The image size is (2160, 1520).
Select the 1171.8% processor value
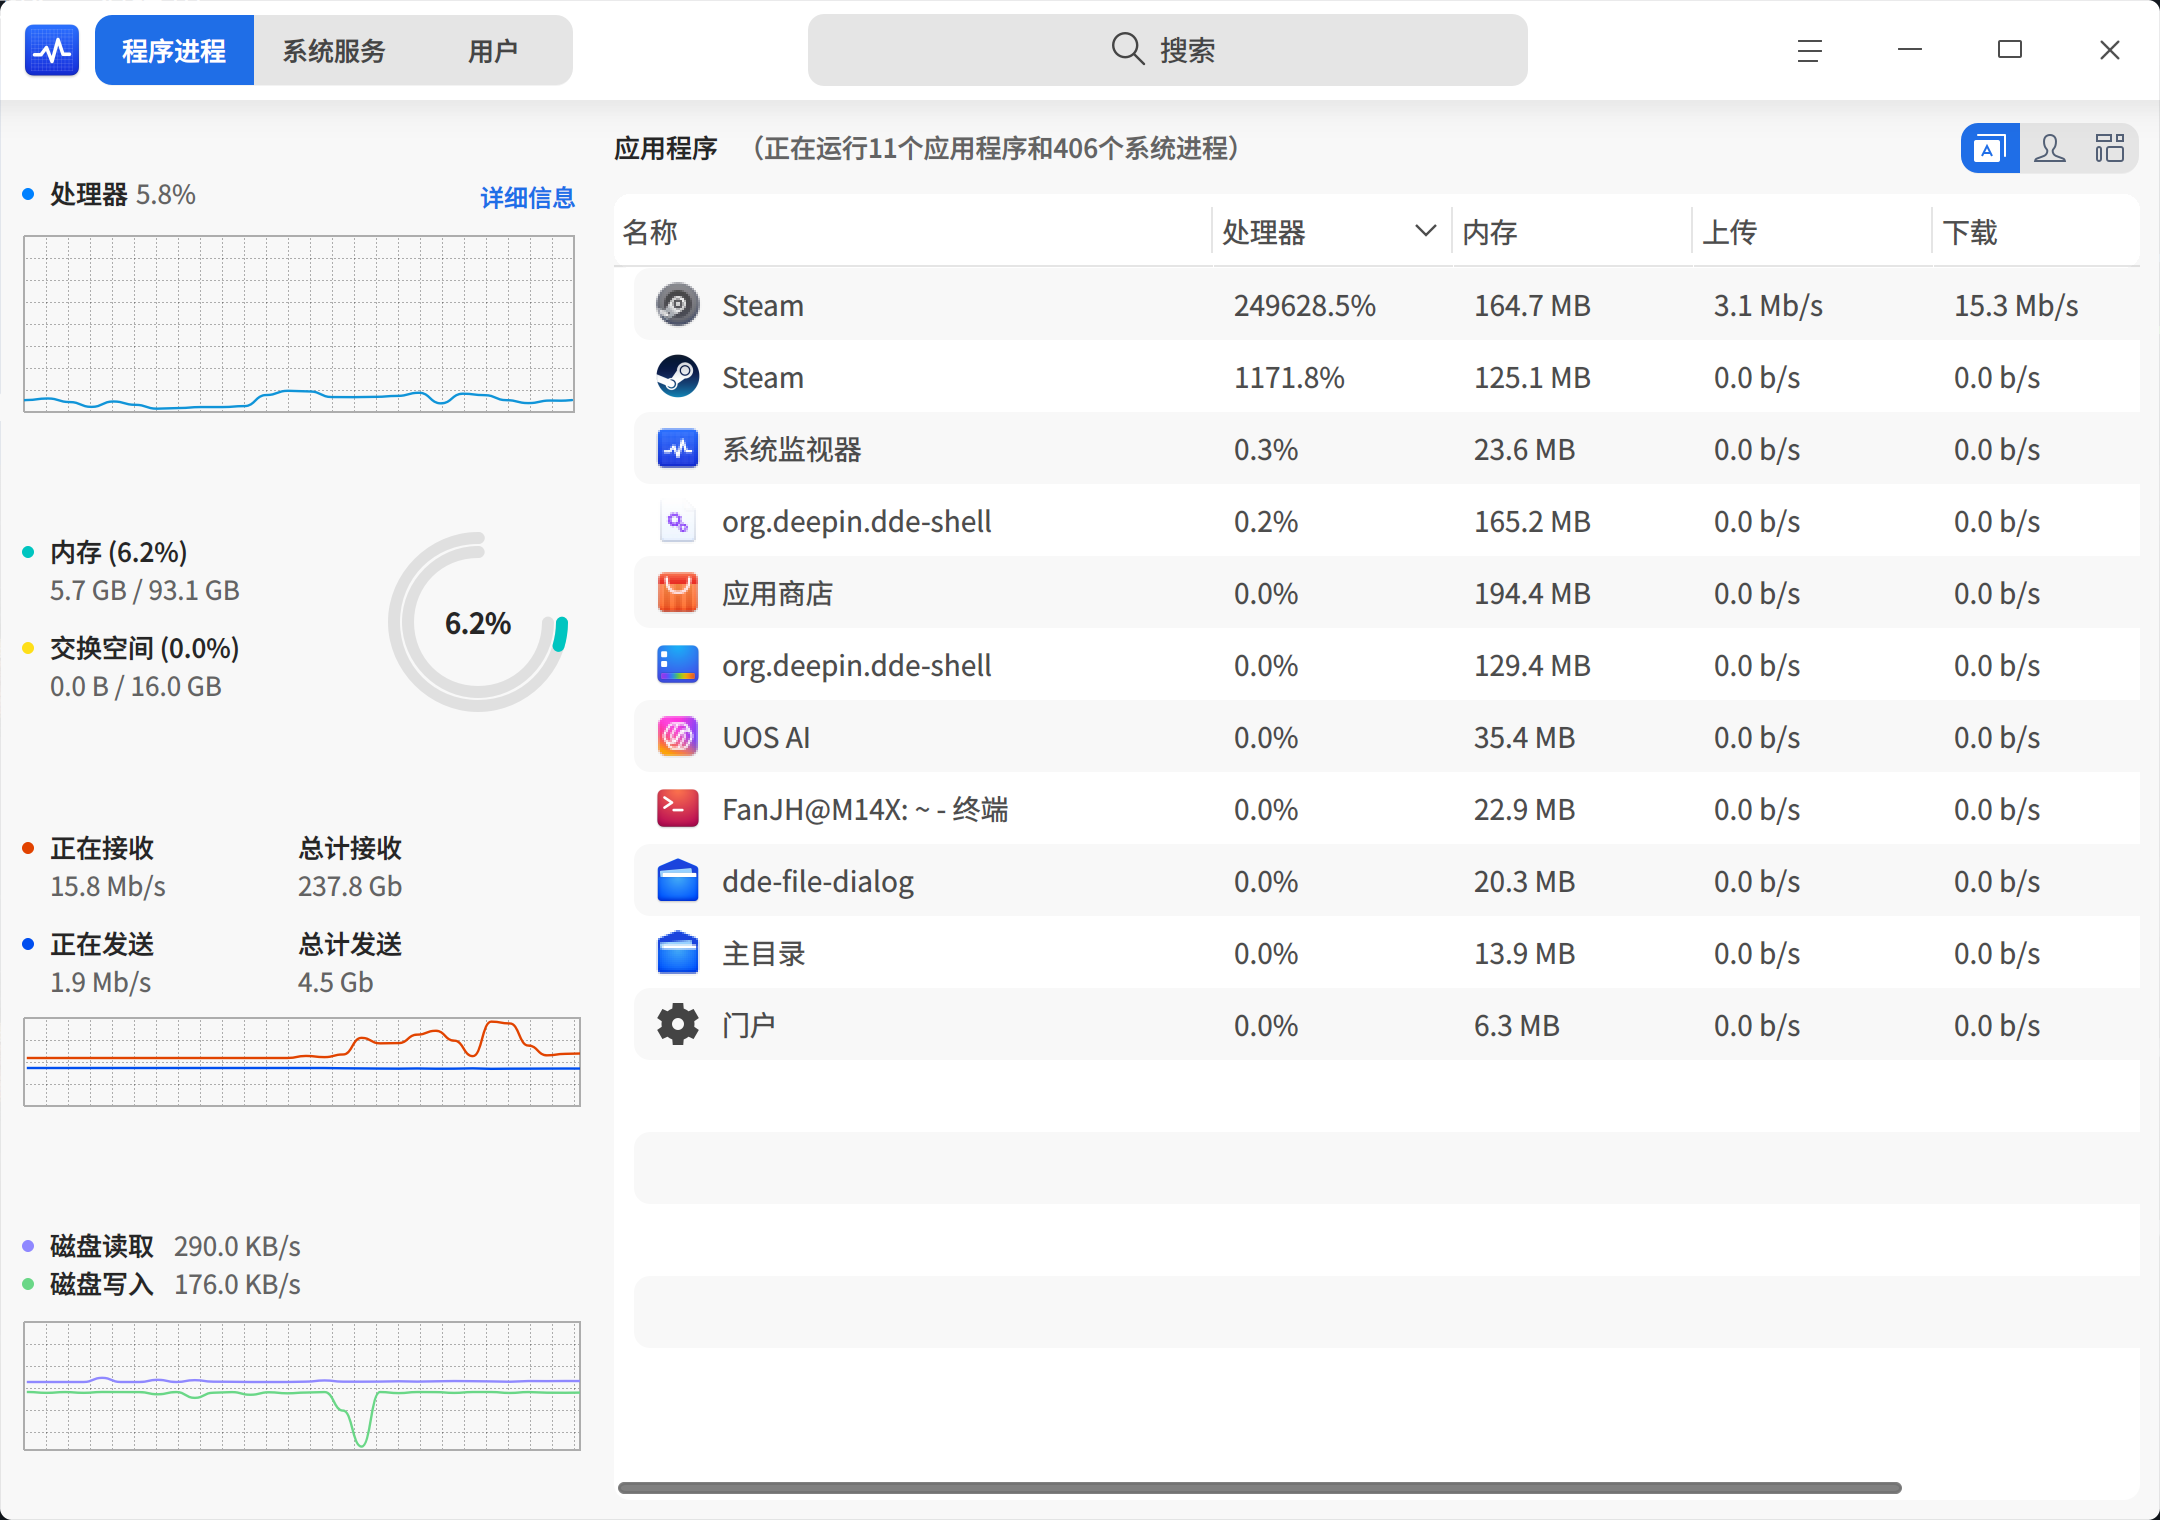(1290, 377)
